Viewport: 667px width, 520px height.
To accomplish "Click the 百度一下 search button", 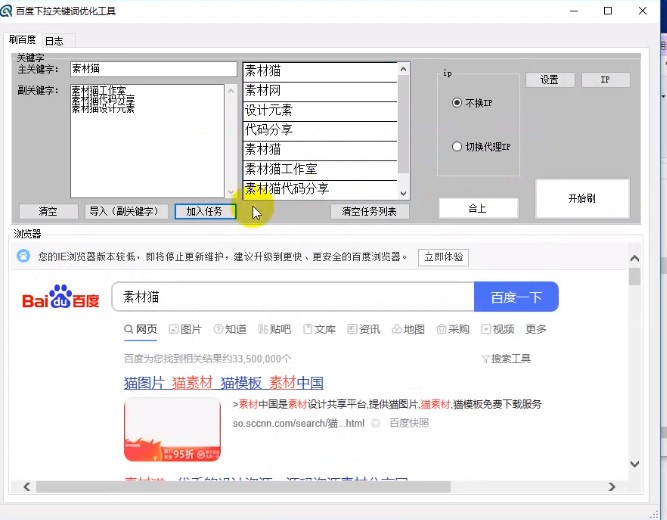I will [x=516, y=297].
